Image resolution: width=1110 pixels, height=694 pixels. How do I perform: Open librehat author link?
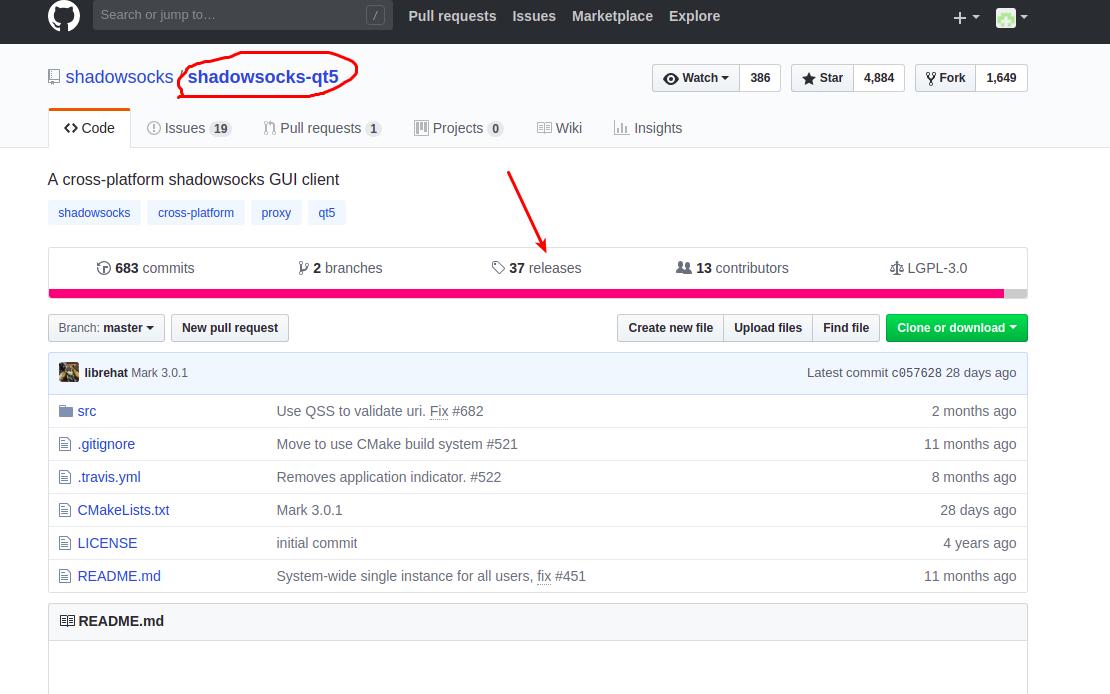coord(106,372)
